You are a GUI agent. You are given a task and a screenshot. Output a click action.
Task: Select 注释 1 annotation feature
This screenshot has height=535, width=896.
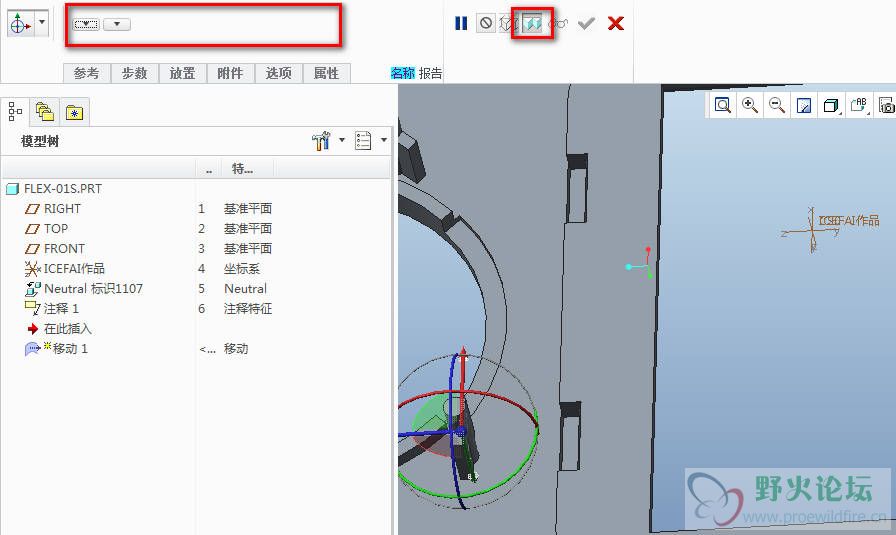[61, 309]
